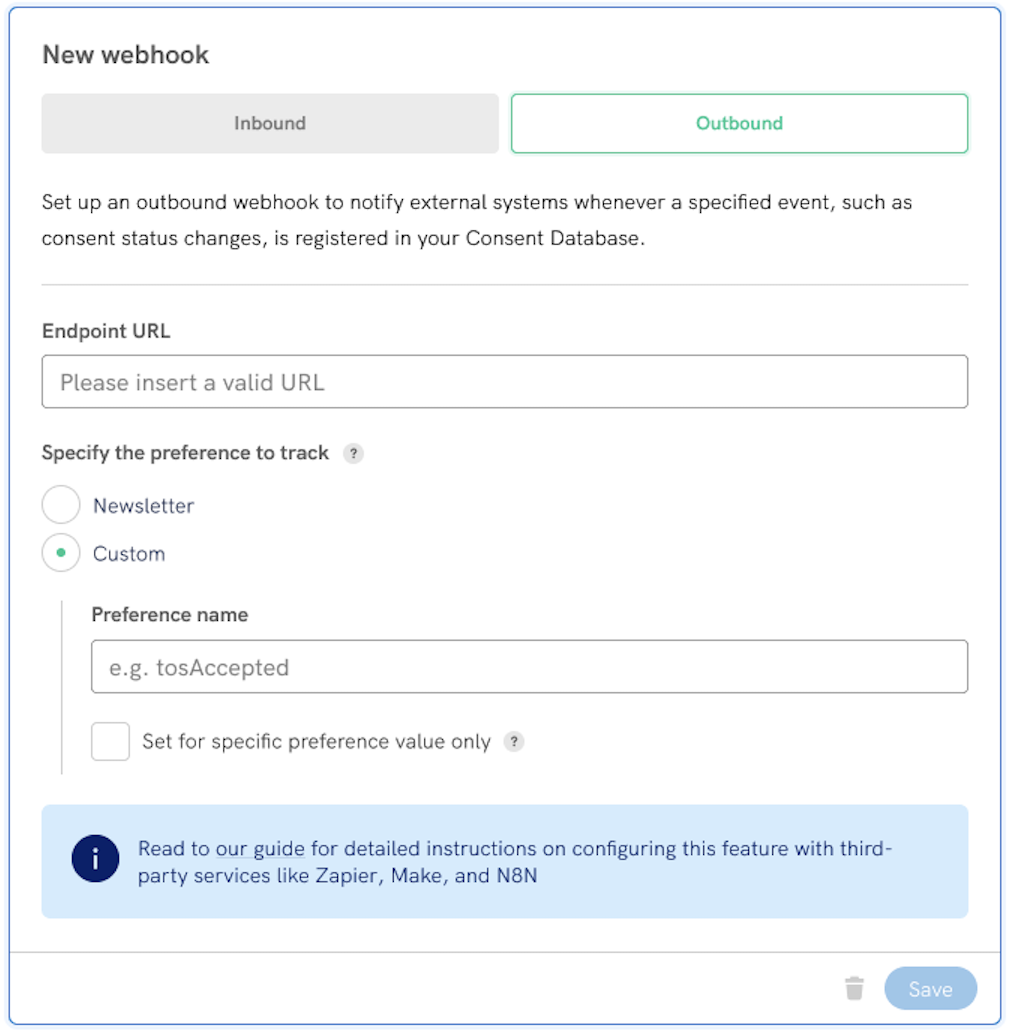Enable "Set for specific preference value only"
The image size is (1010, 1032).
tap(110, 741)
